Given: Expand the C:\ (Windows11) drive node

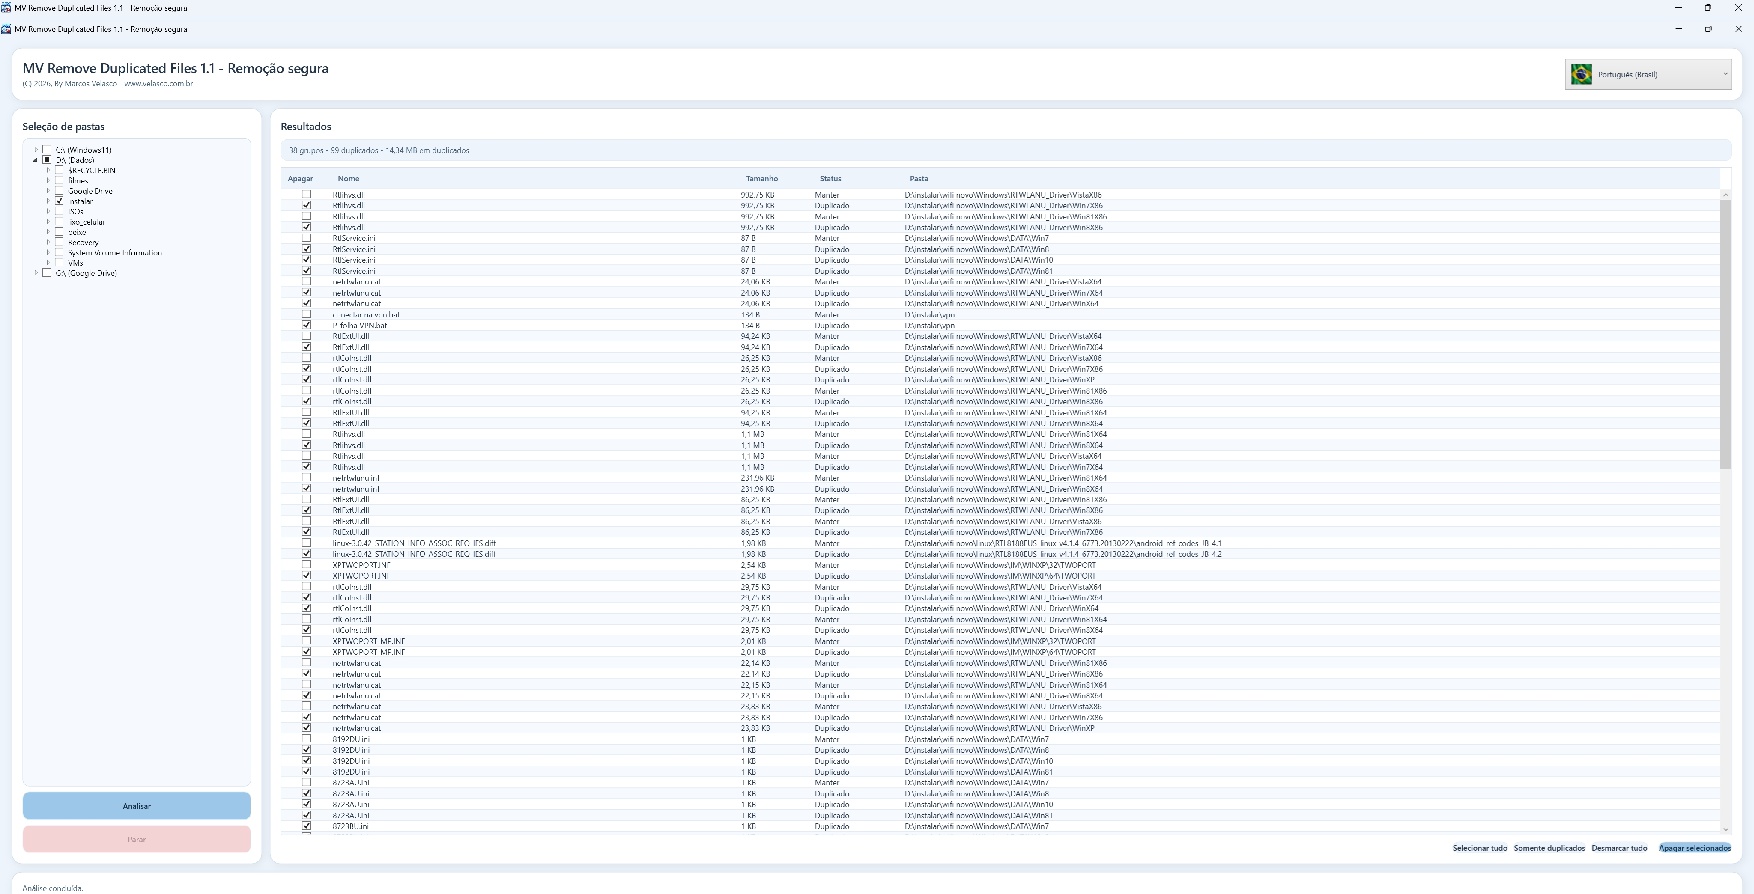Looking at the screenshot, I should (36, 150).
